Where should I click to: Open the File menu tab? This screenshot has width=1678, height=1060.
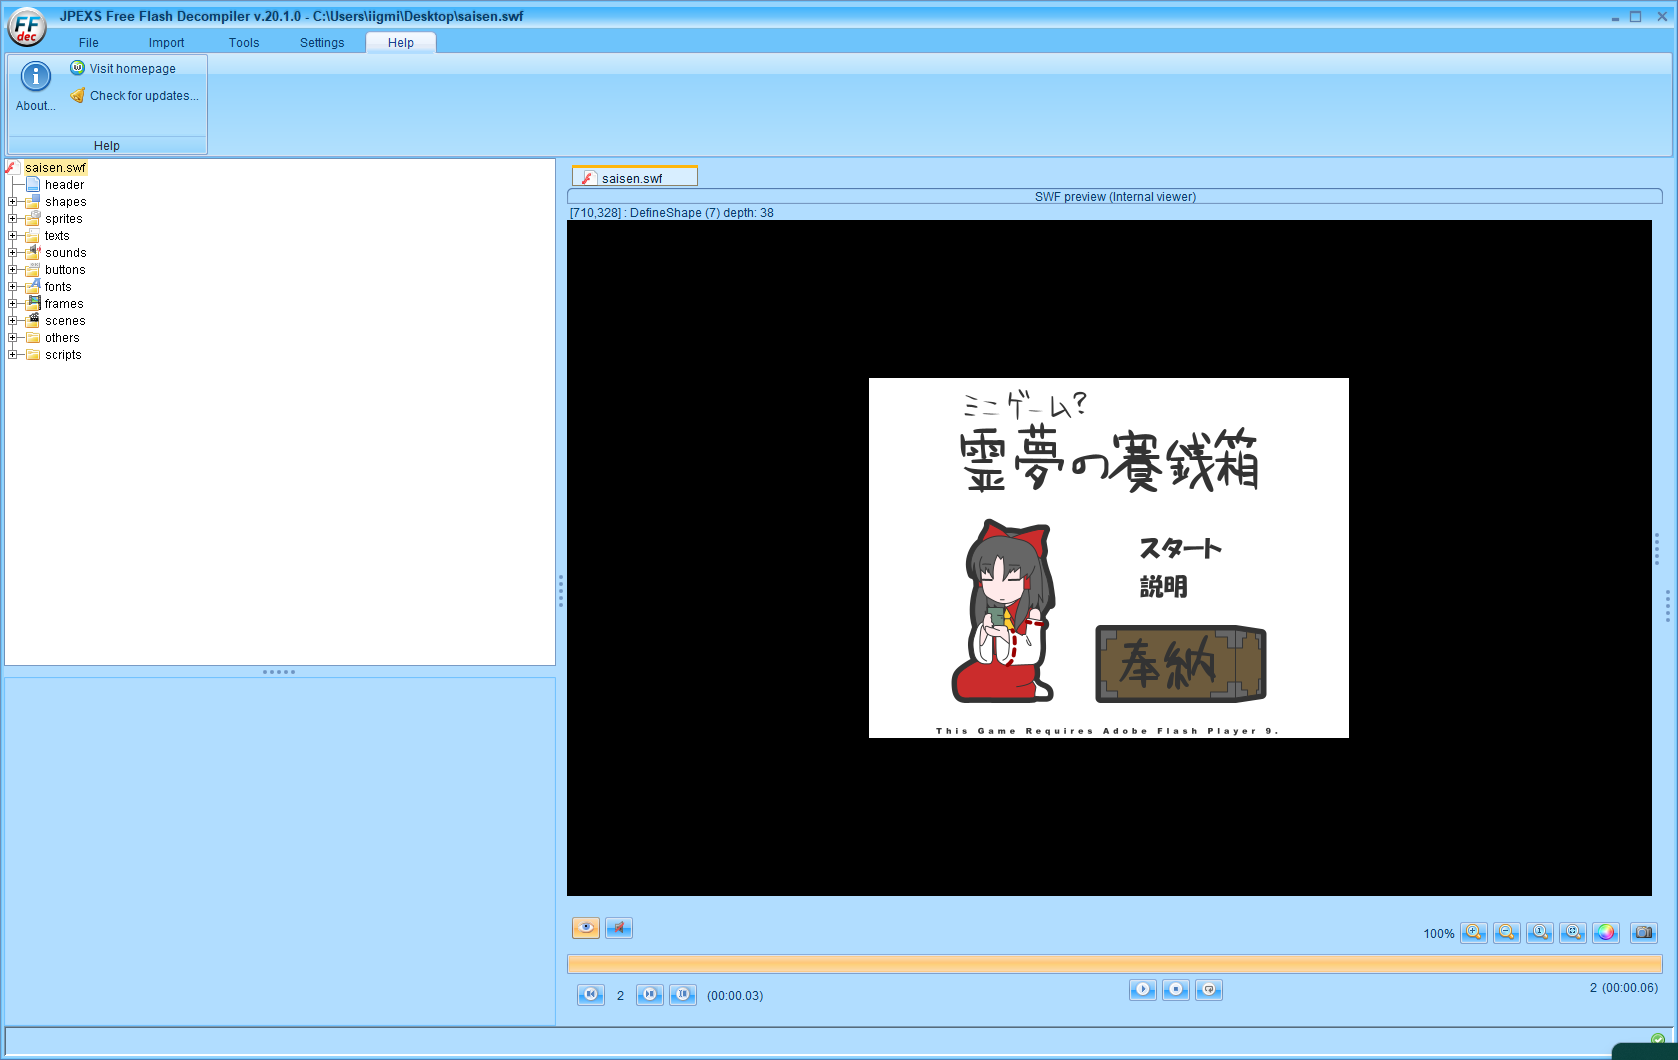[89, 42]
